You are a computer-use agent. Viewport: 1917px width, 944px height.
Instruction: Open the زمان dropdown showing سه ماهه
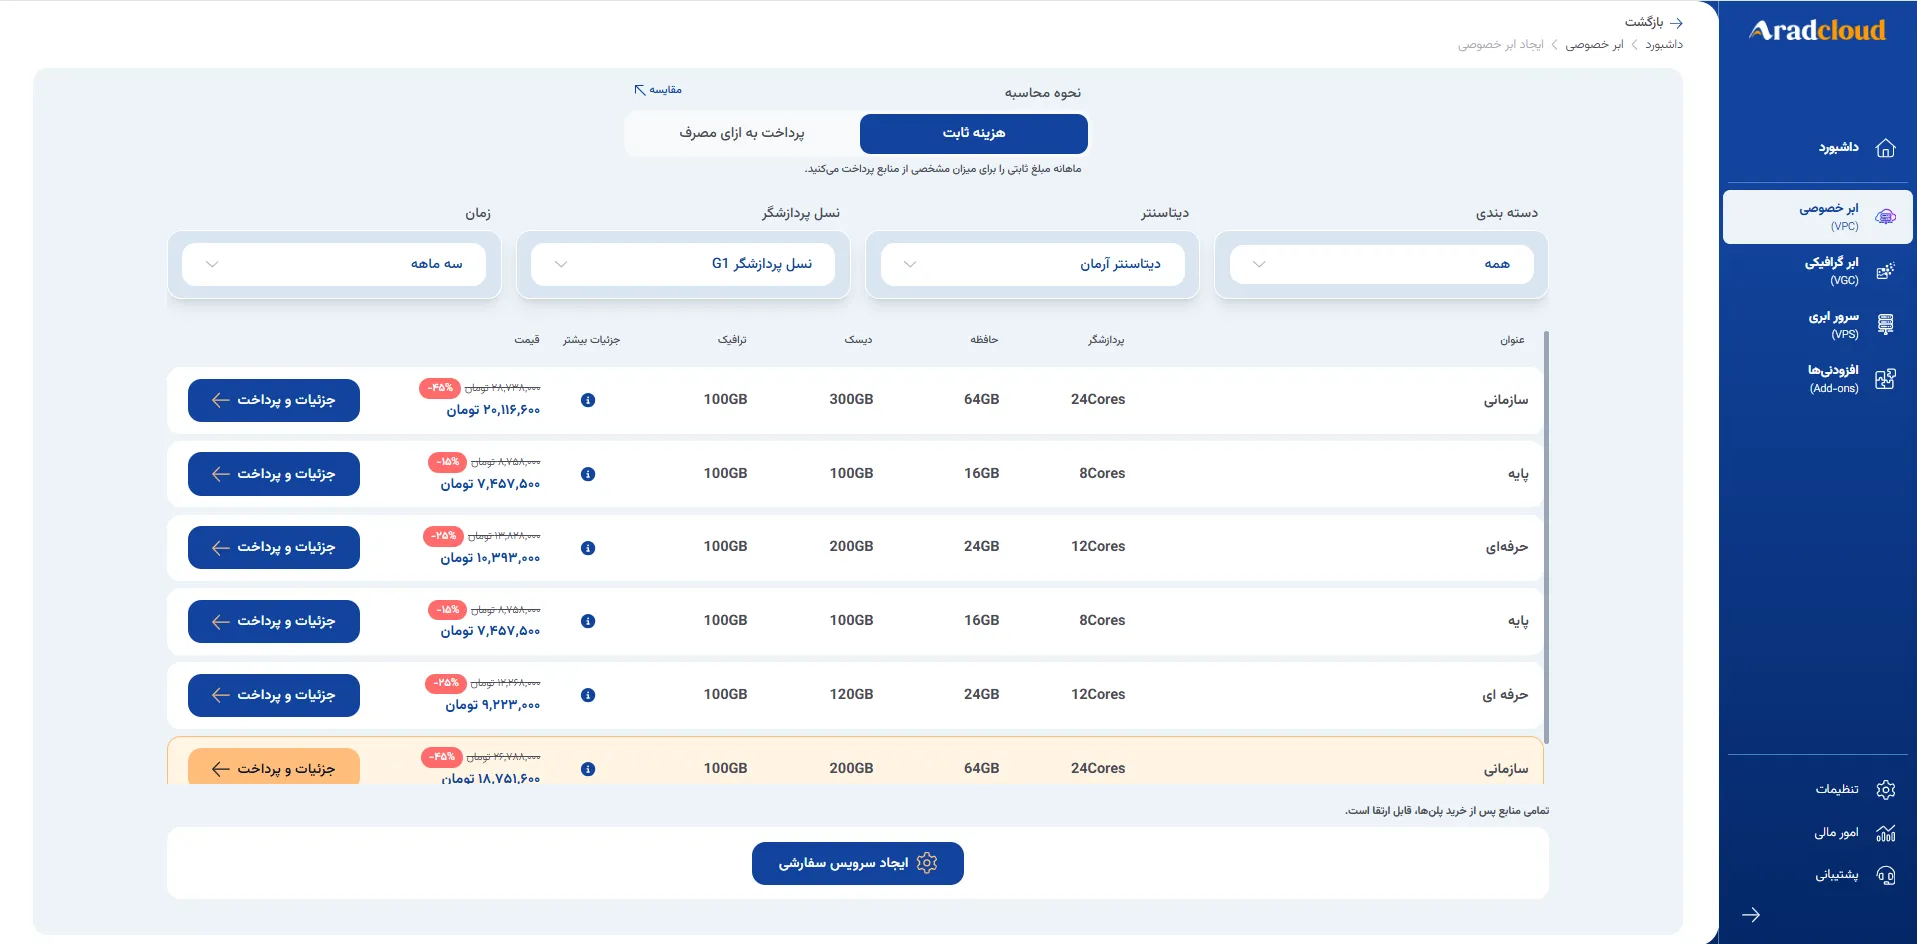point(334,264)
